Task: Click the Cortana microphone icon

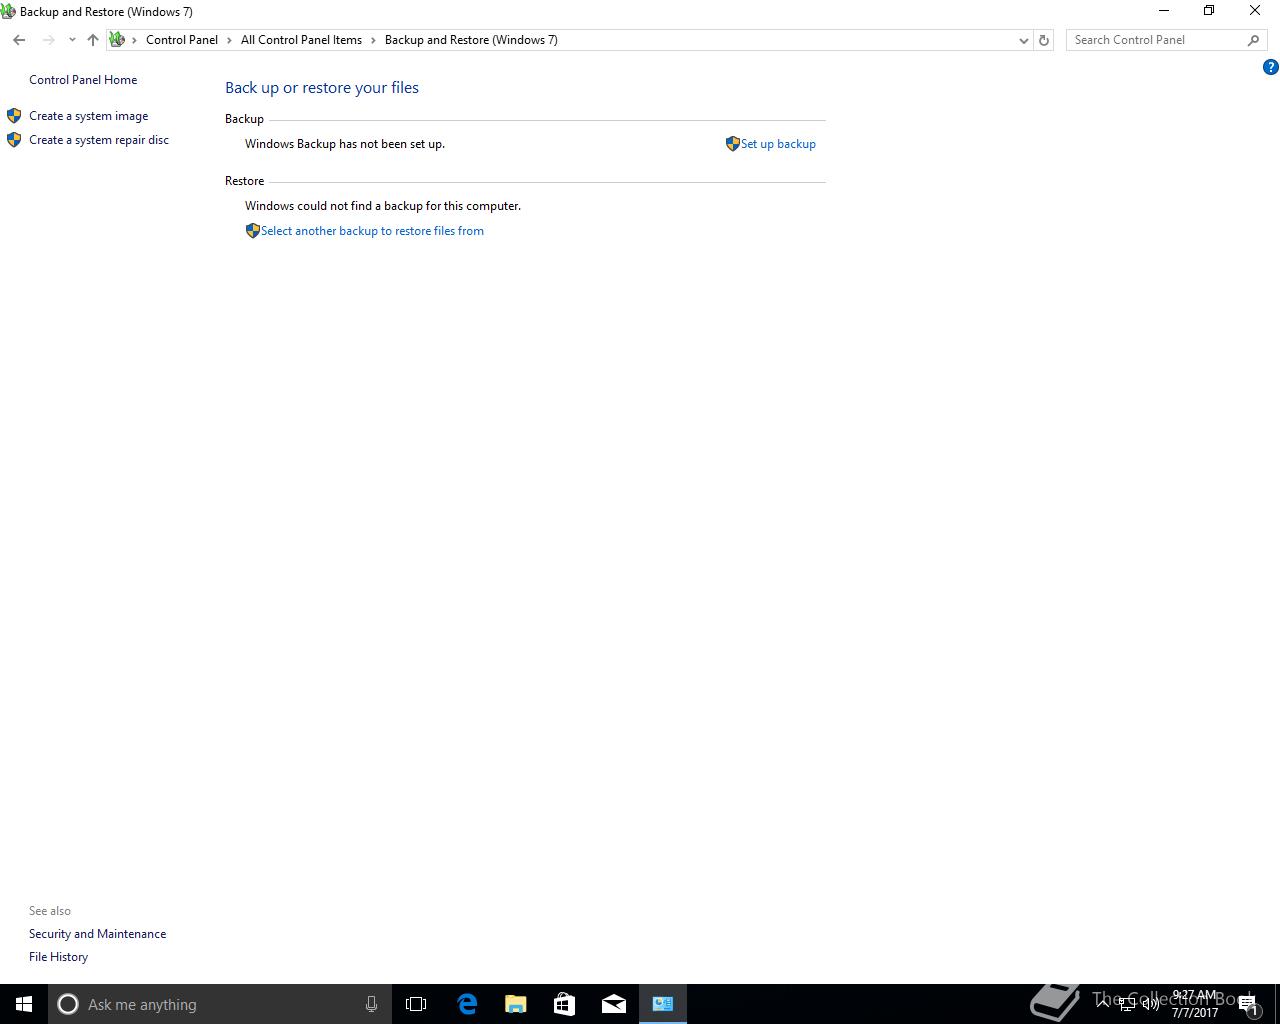Action: point(371,1004)
